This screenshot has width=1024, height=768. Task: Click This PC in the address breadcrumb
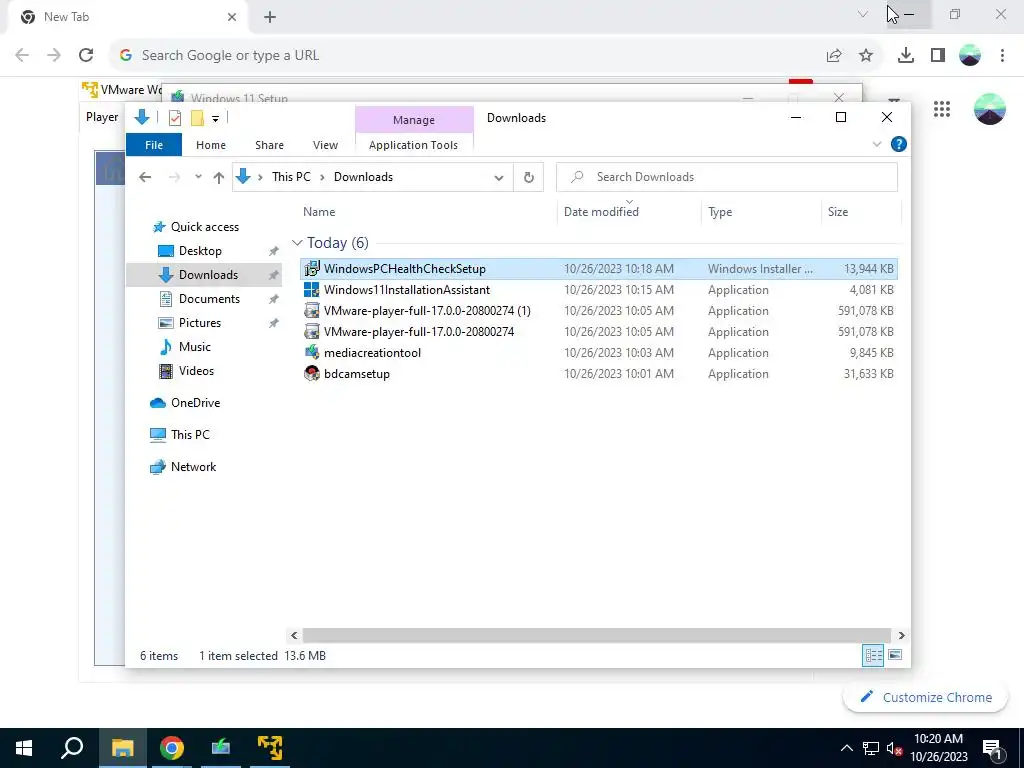pyautogui.click(x=291, y=177)
